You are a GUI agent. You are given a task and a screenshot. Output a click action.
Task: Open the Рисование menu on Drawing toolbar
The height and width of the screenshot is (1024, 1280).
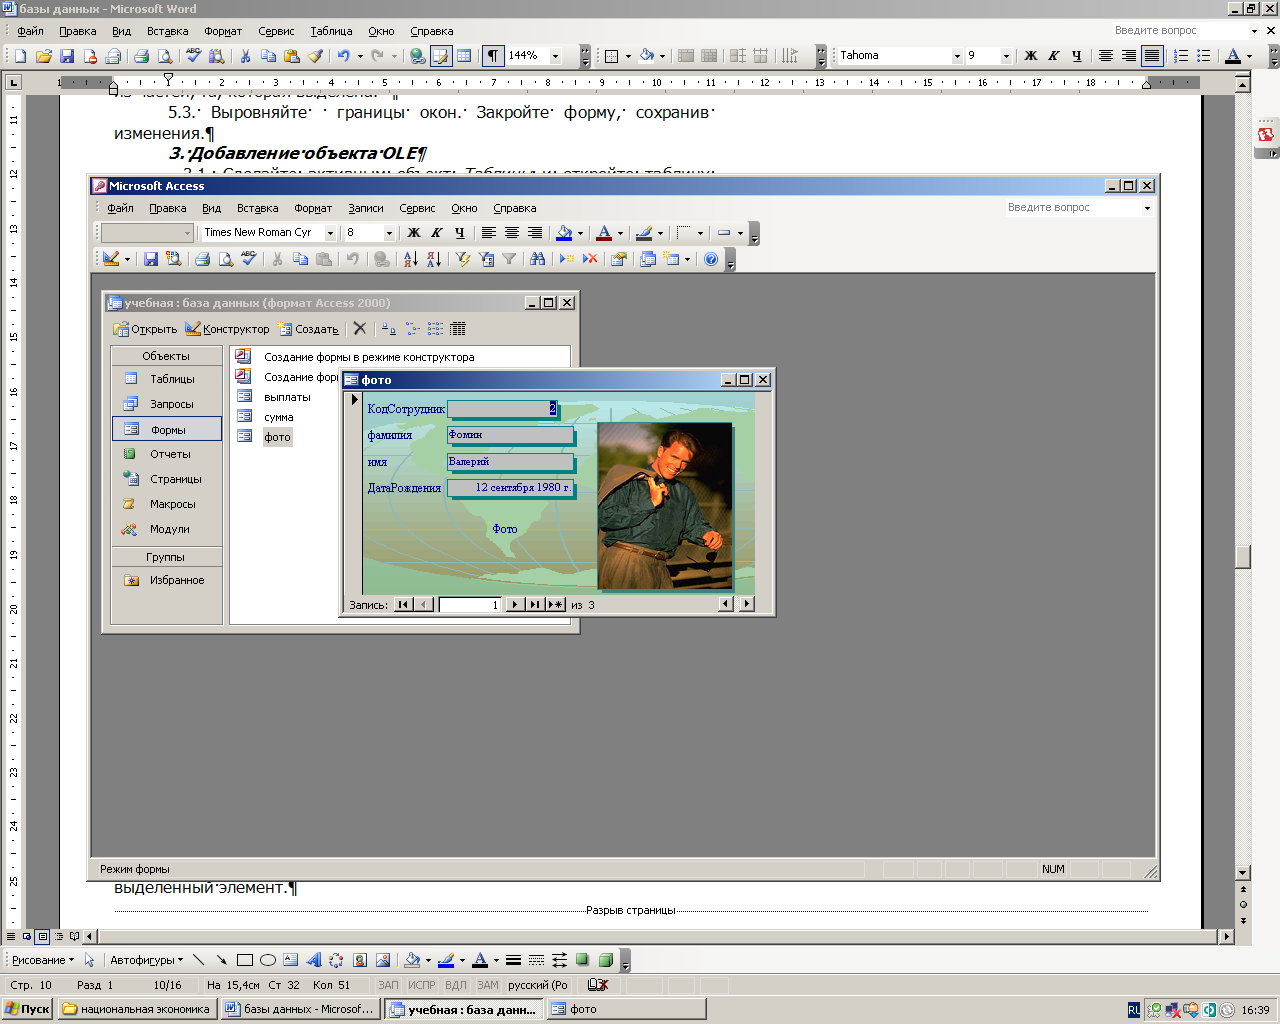click(x=42, y=960)
